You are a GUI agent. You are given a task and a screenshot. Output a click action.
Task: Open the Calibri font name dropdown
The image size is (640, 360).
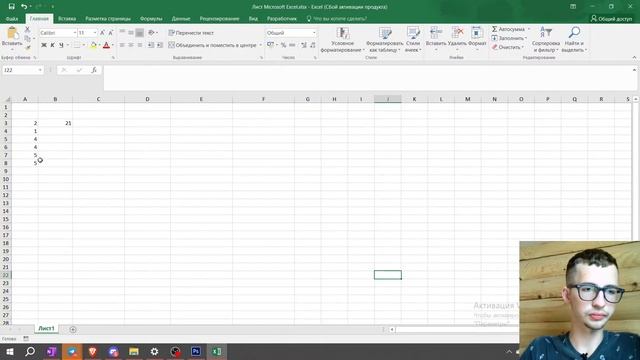tap(75, 33)
